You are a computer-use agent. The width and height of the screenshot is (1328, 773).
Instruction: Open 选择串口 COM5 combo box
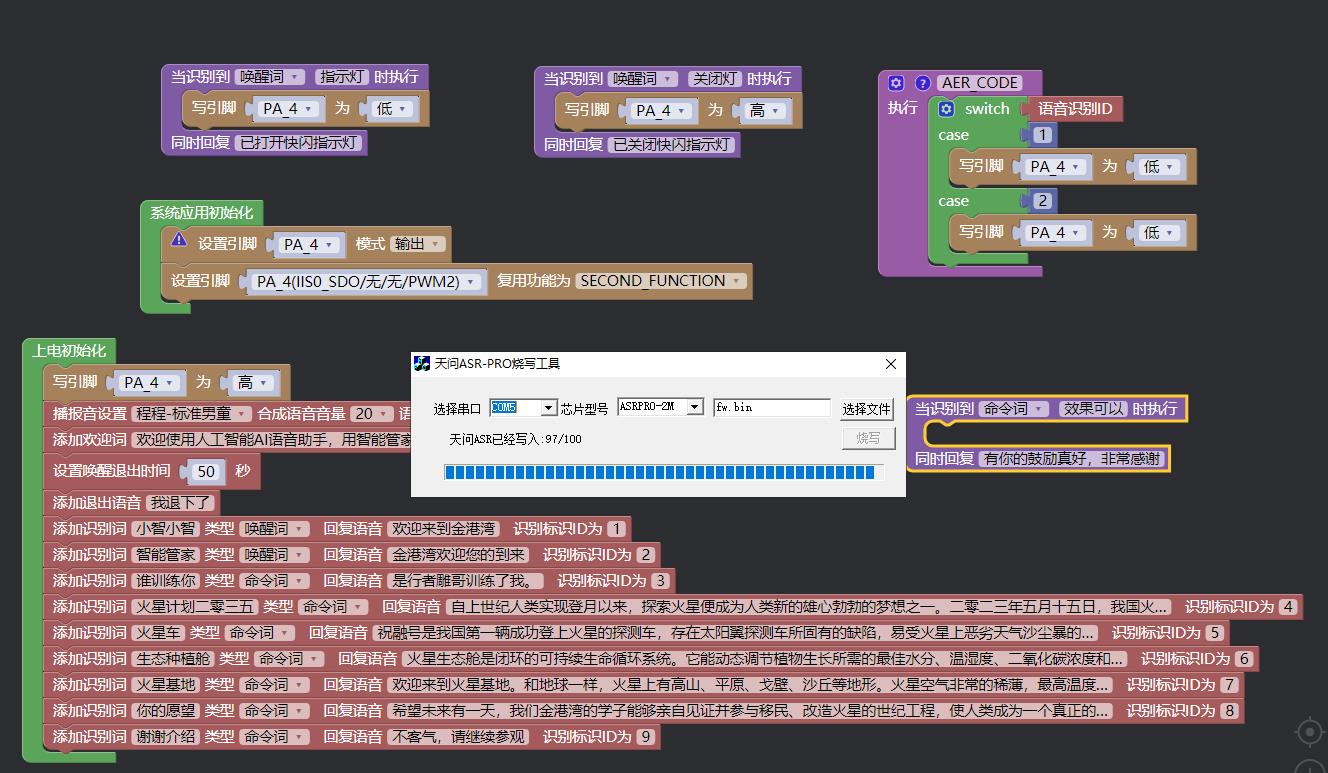pyautogui.click(x=522, y=408)
